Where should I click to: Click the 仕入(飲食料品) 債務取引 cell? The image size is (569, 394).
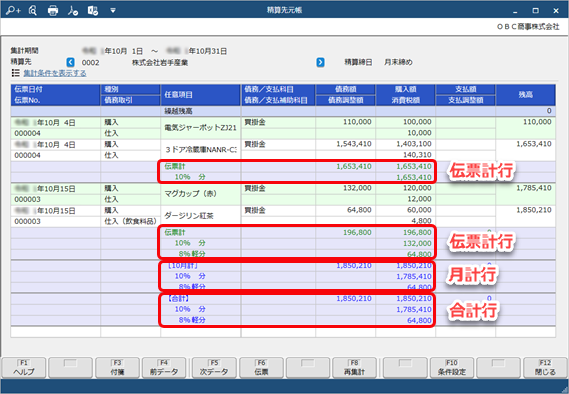(x=130, y=221)
